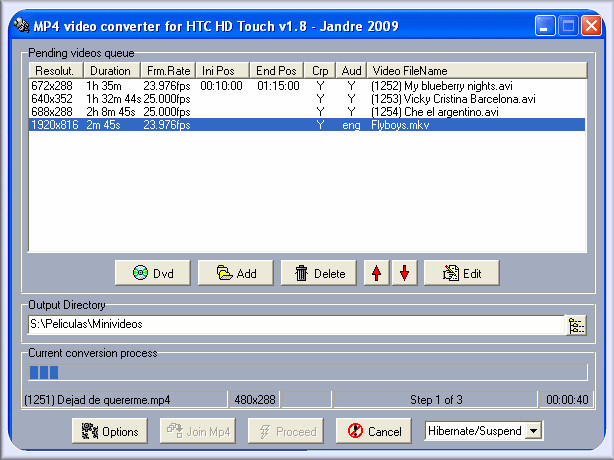Close the converter window
Screen dimensions: 614x460
pyautogui.click(x=591, y=26)
